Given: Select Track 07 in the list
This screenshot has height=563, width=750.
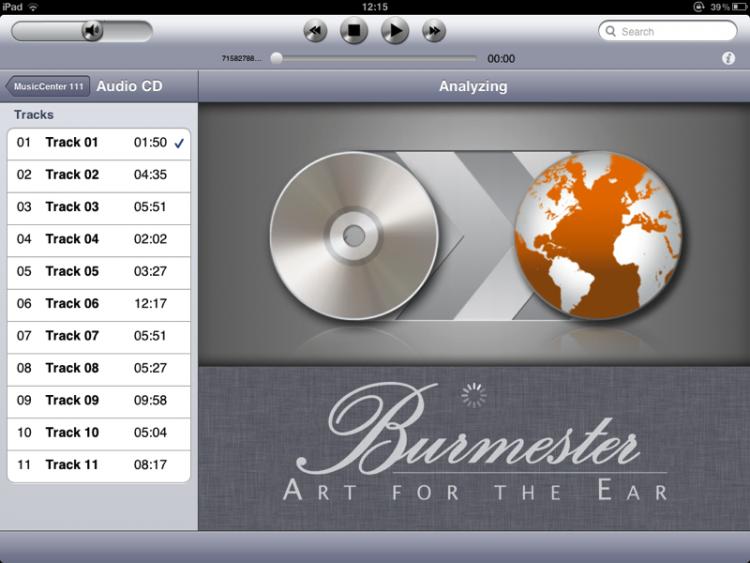Looking at the screenshot, I should click(99, 336).
